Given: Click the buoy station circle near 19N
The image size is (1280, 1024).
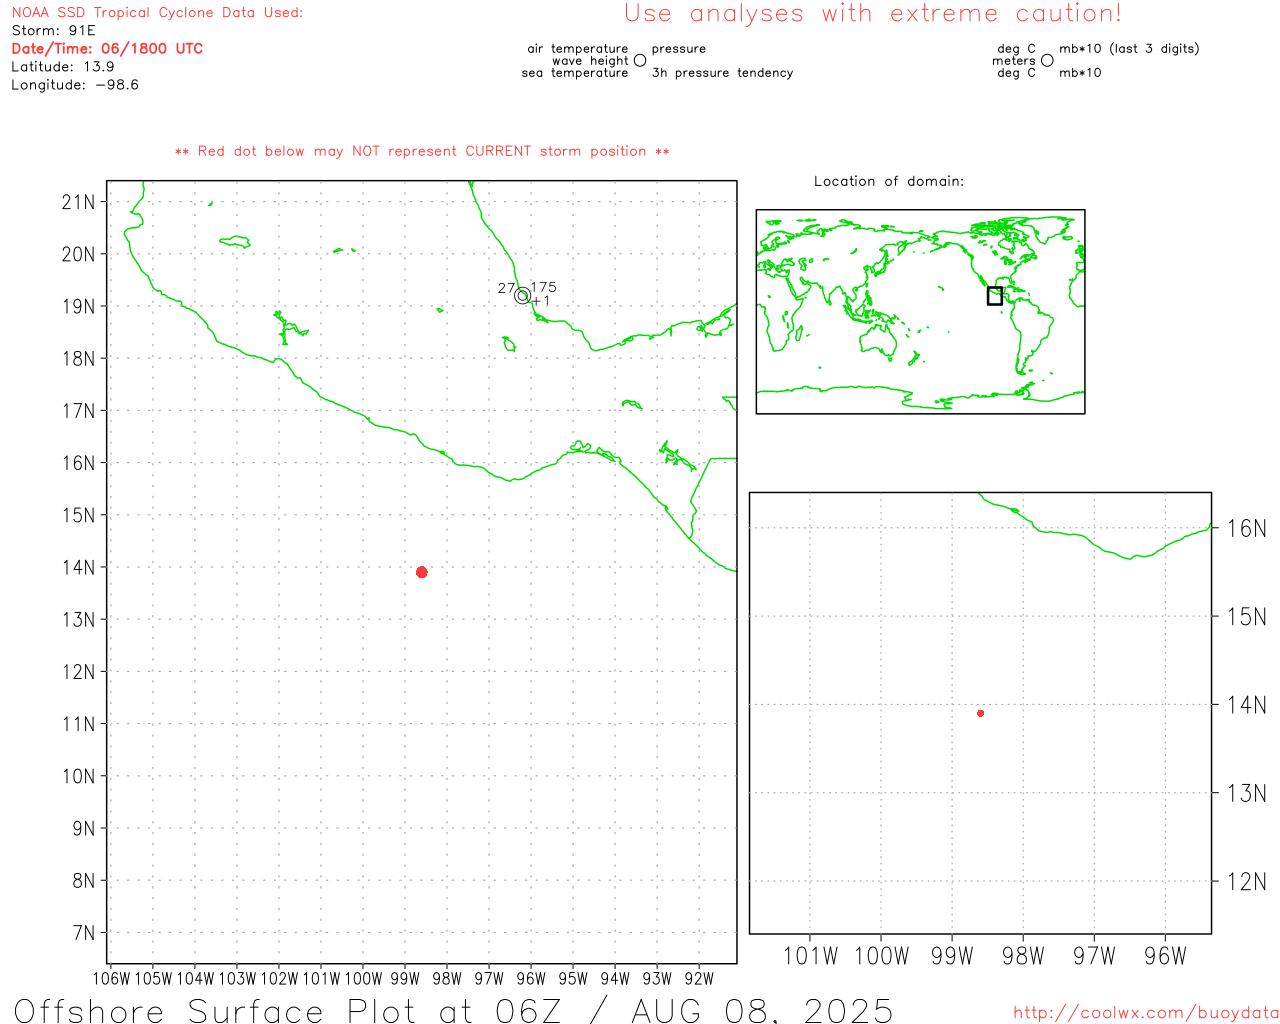Looking at the screenshot, I should pos(522,295).
